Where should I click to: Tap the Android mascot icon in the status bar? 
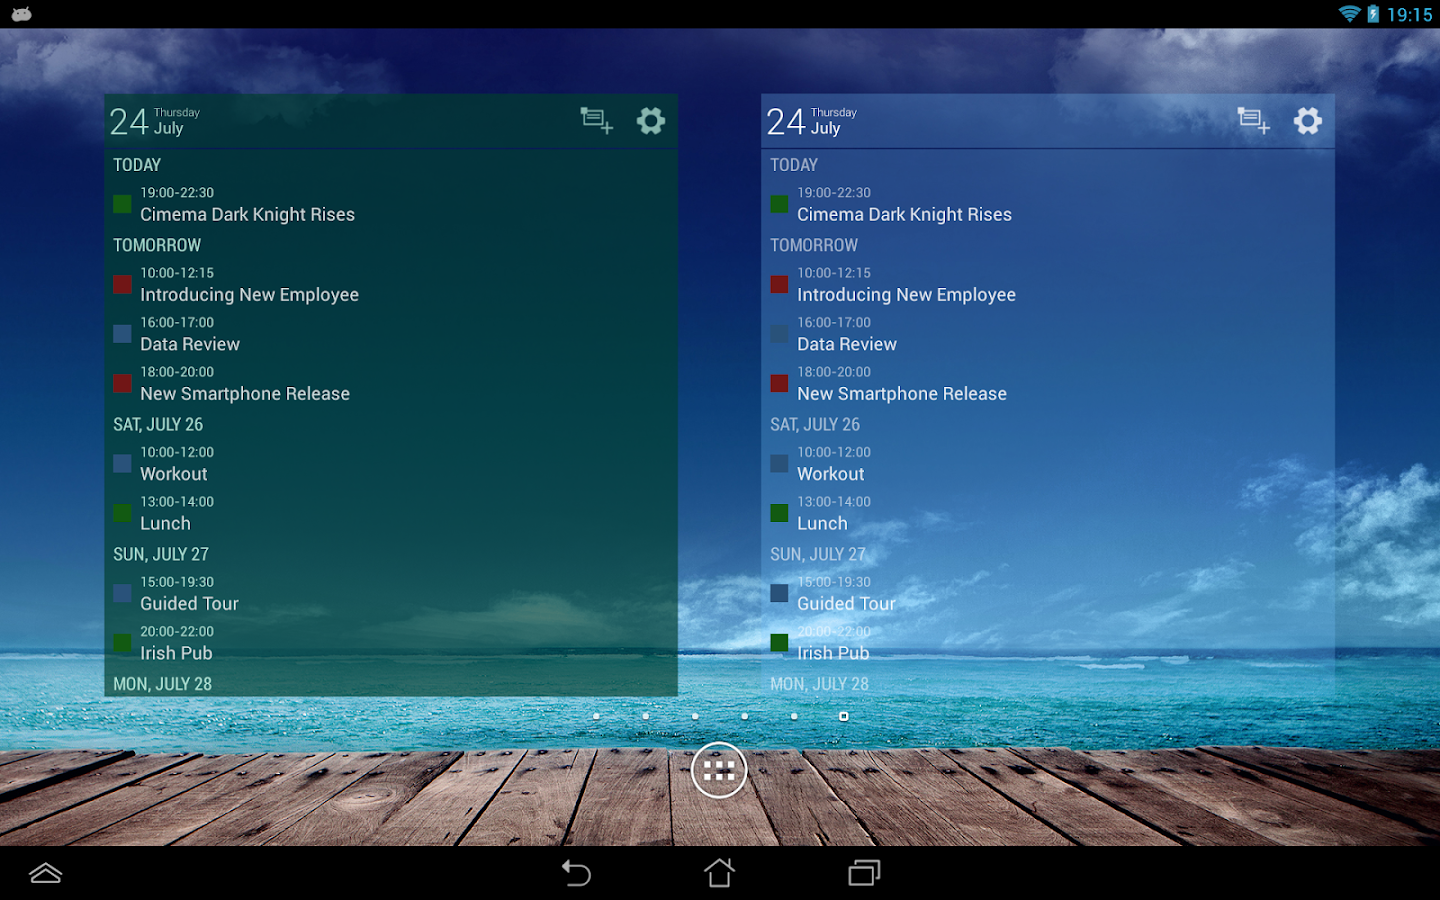pyautogui.click(x=22, y=14)
